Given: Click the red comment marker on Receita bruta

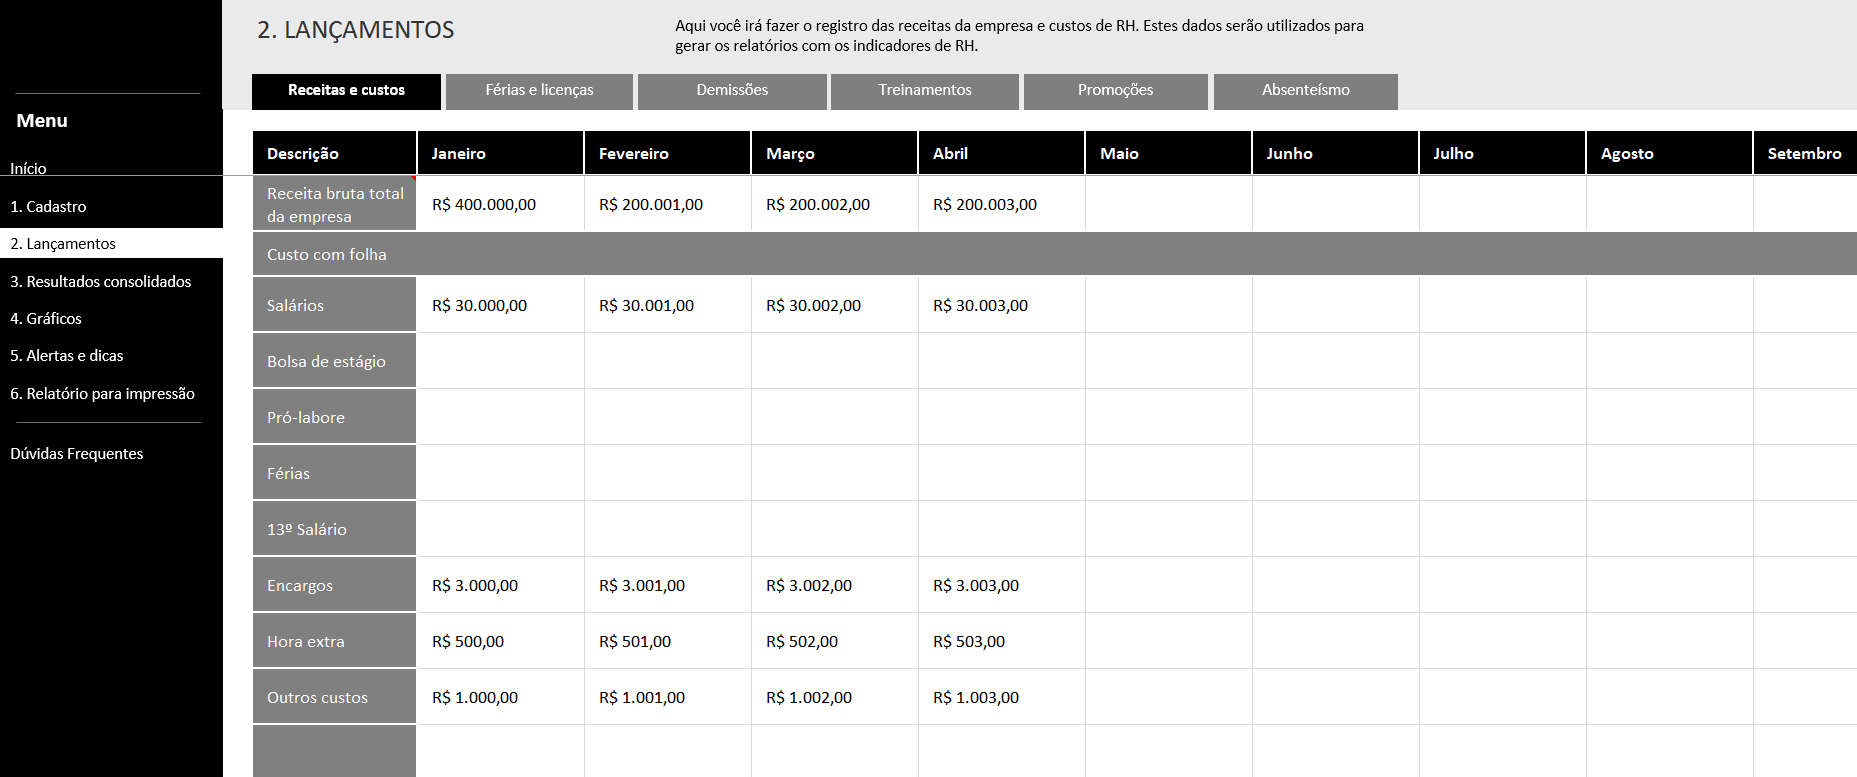Looking at the screenshot, I should pyautogui.click(x=413, y=179).
